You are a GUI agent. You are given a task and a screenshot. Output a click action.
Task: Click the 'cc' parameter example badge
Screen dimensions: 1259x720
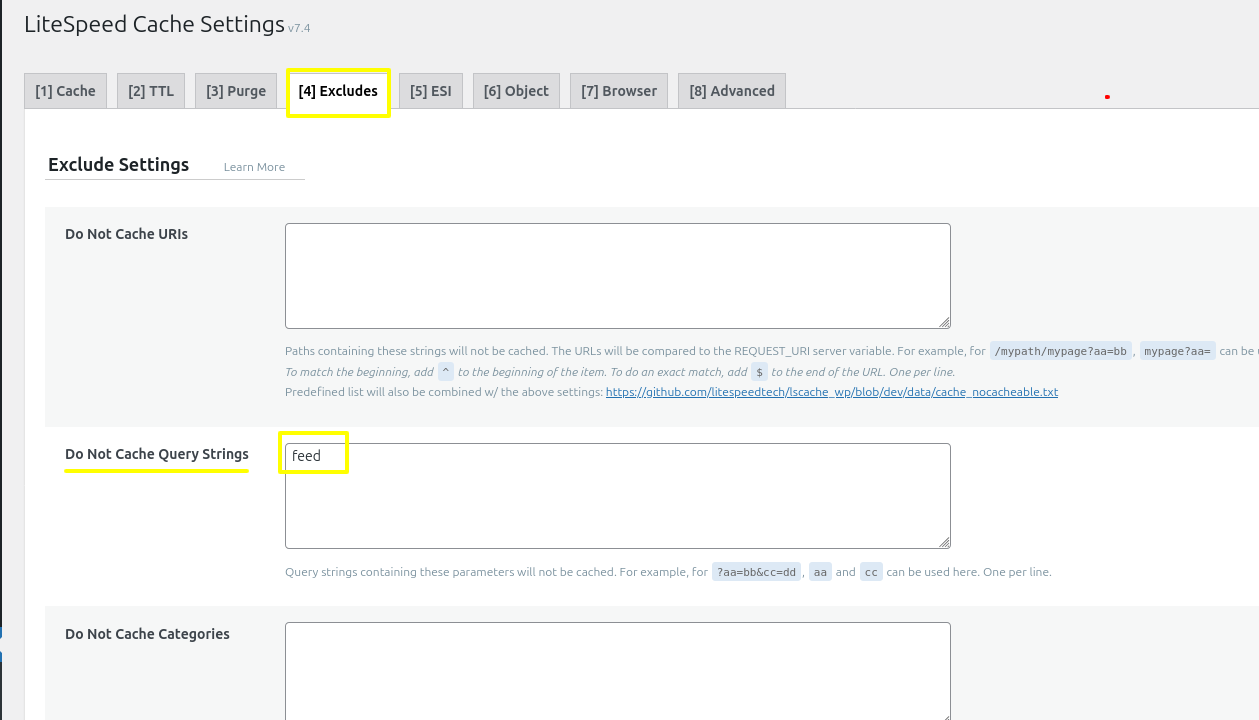coord(870,571)
